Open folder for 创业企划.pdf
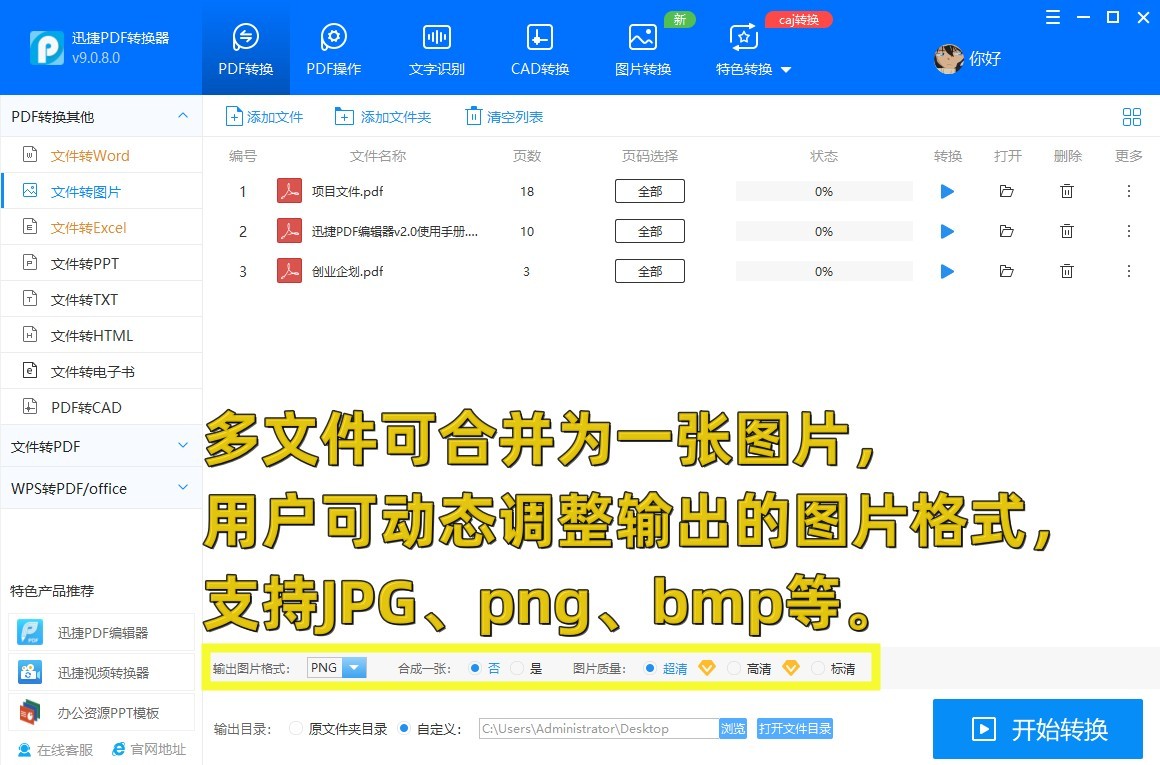The height and width of the screenshot is (765, 1160). coord(1006,272)
